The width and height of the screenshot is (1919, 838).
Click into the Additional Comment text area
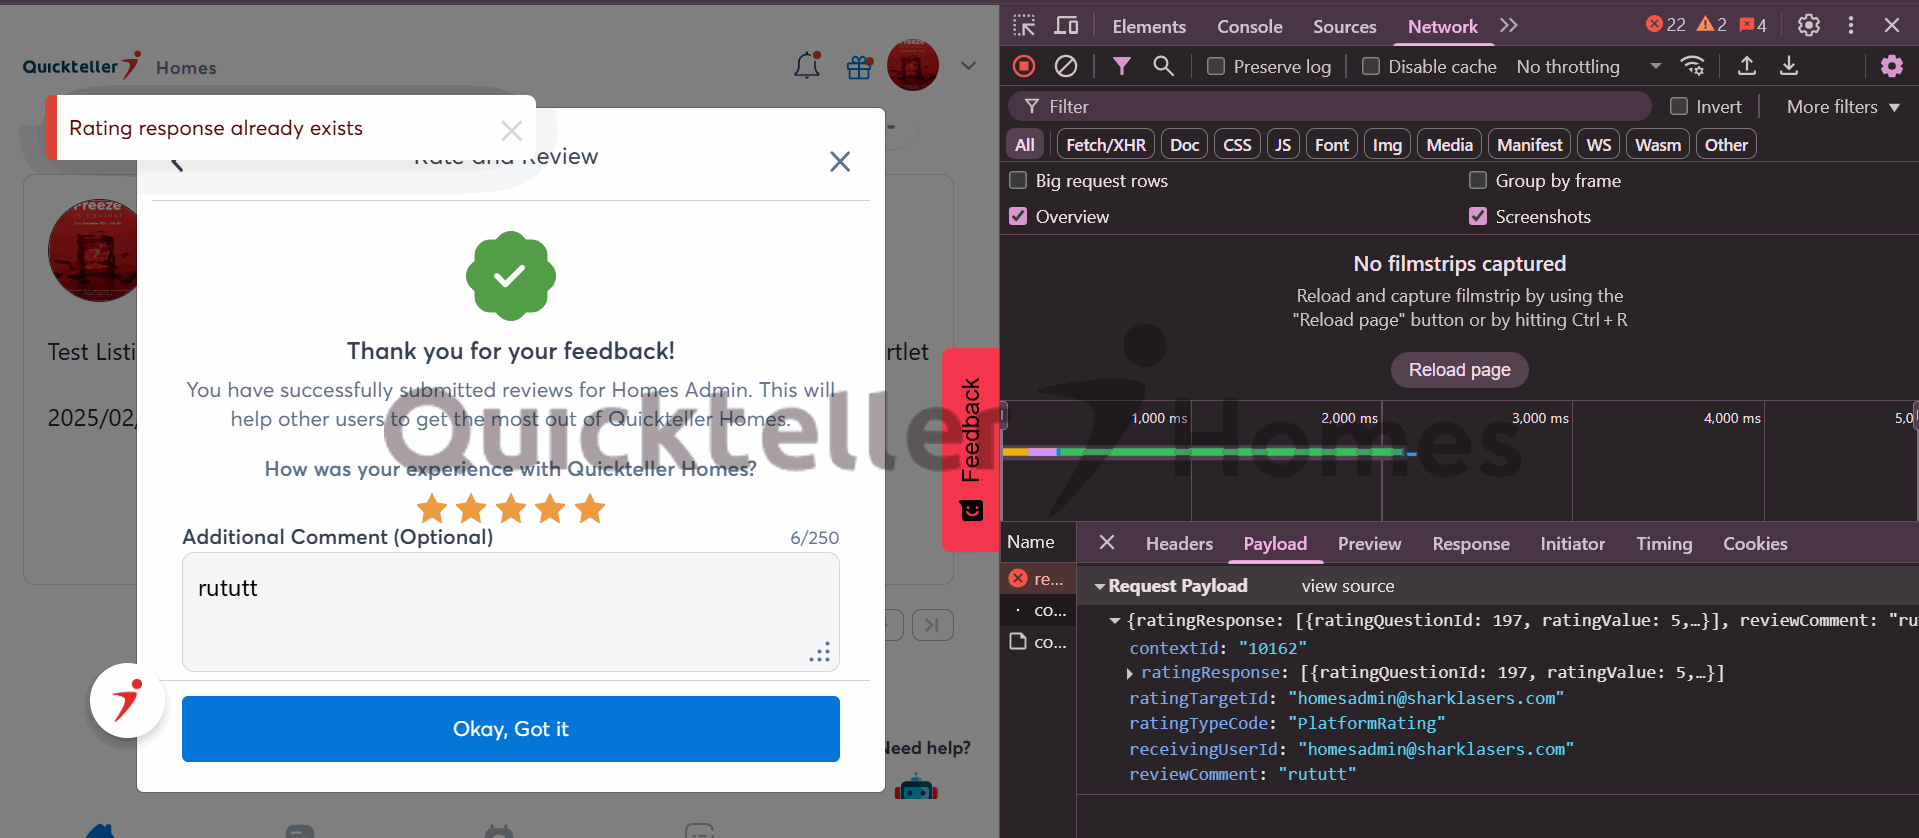[510, 611]
